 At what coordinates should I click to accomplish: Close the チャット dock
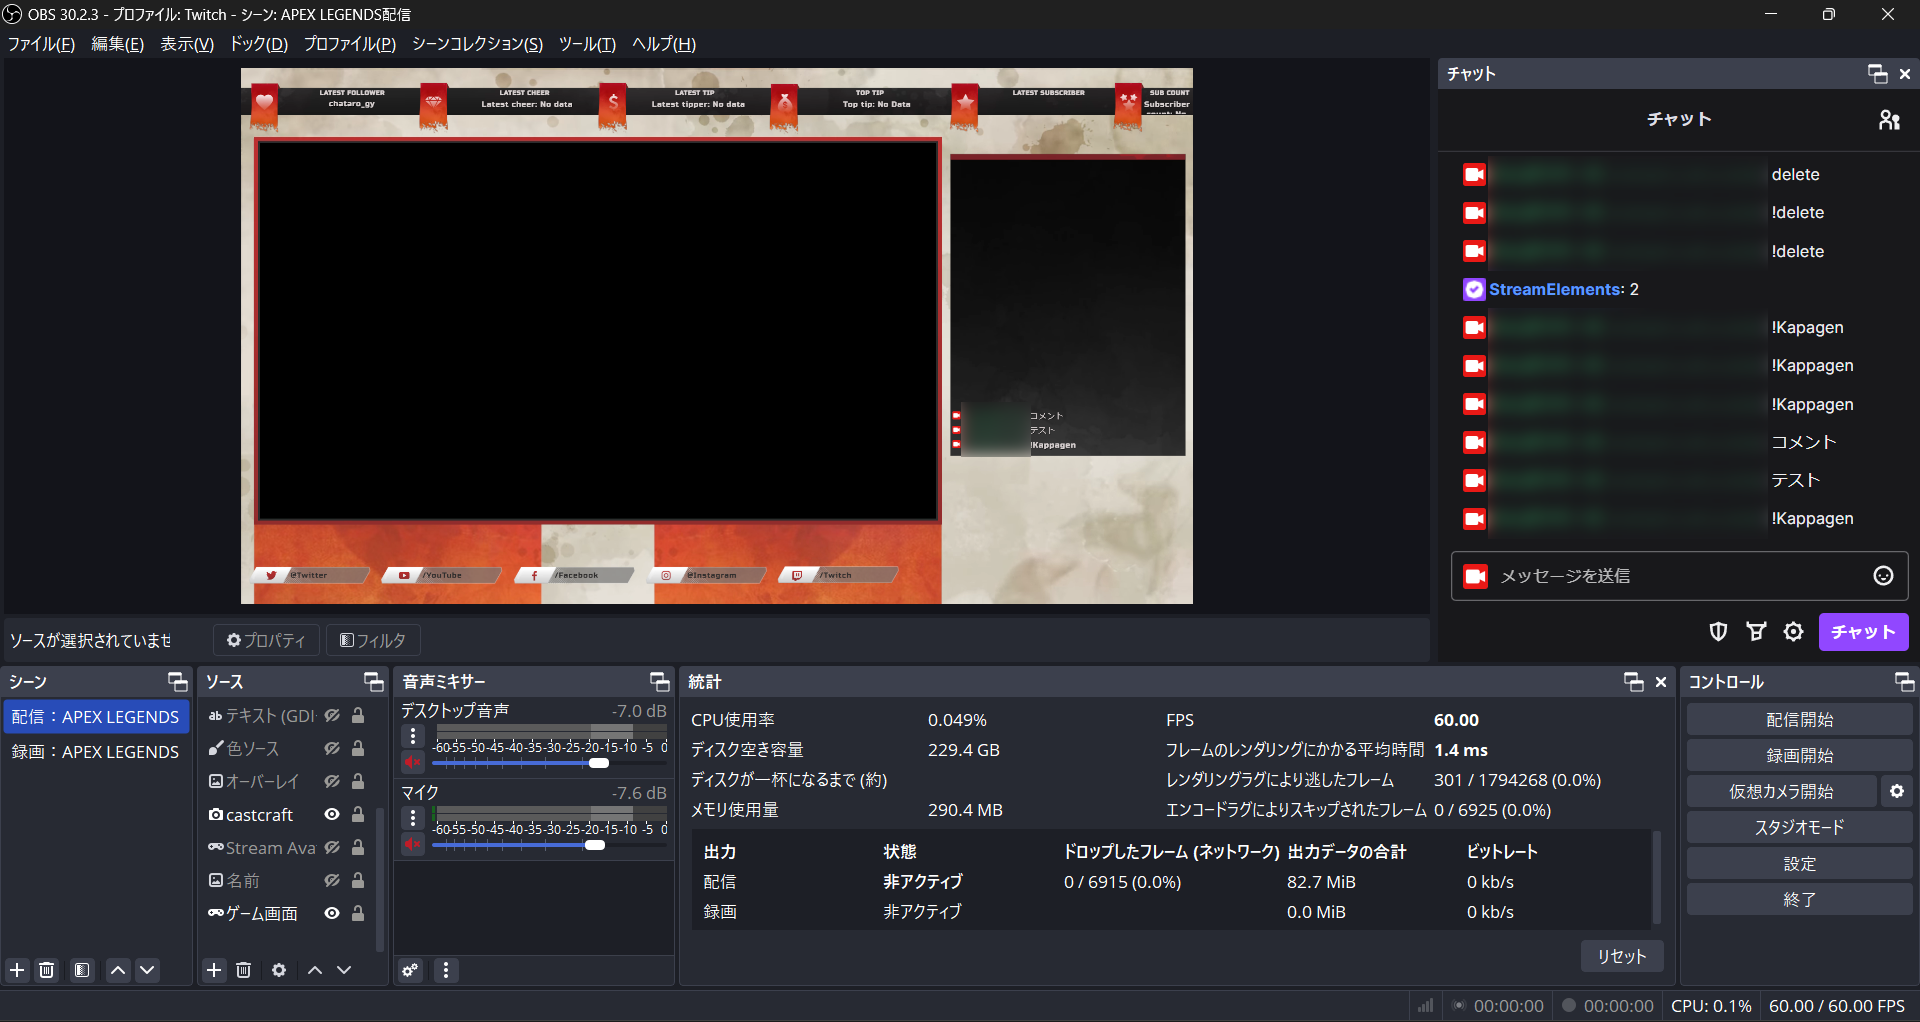point(1905,74)
